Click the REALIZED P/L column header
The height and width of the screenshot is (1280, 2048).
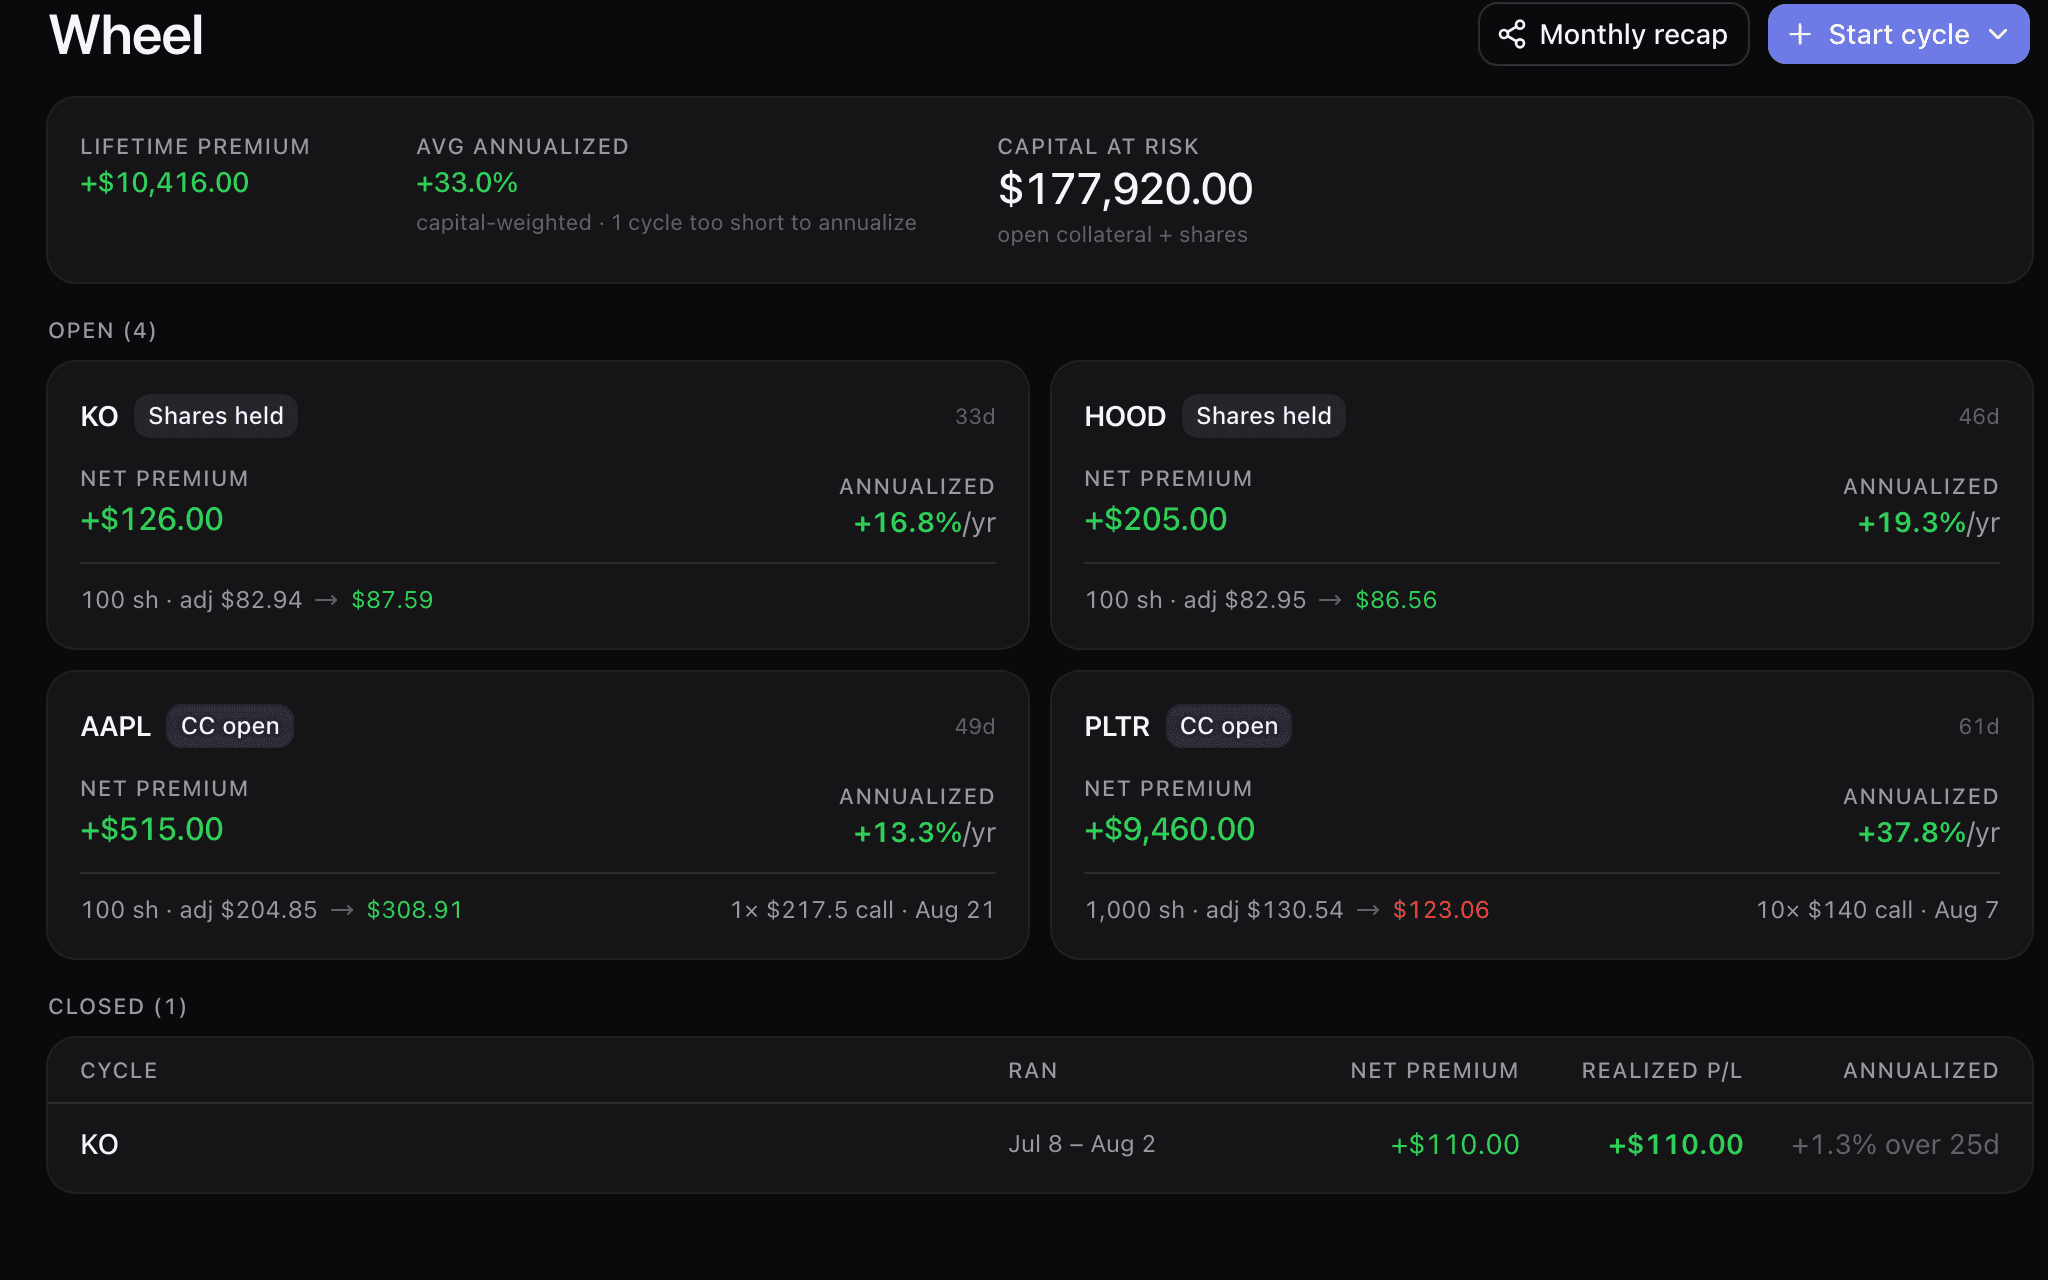click(x=1662, y=1071)
